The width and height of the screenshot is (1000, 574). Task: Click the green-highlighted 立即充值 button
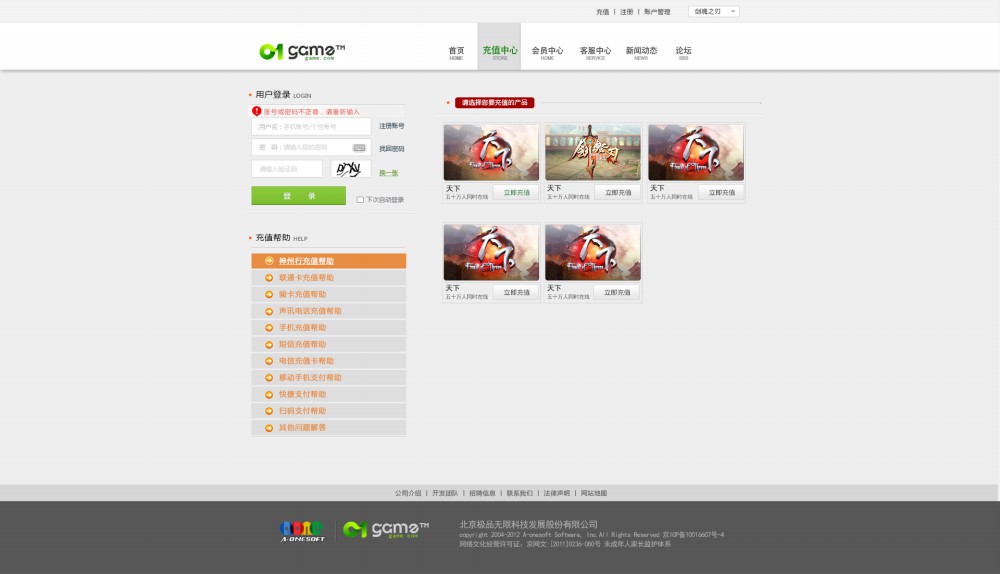(517, 192)
